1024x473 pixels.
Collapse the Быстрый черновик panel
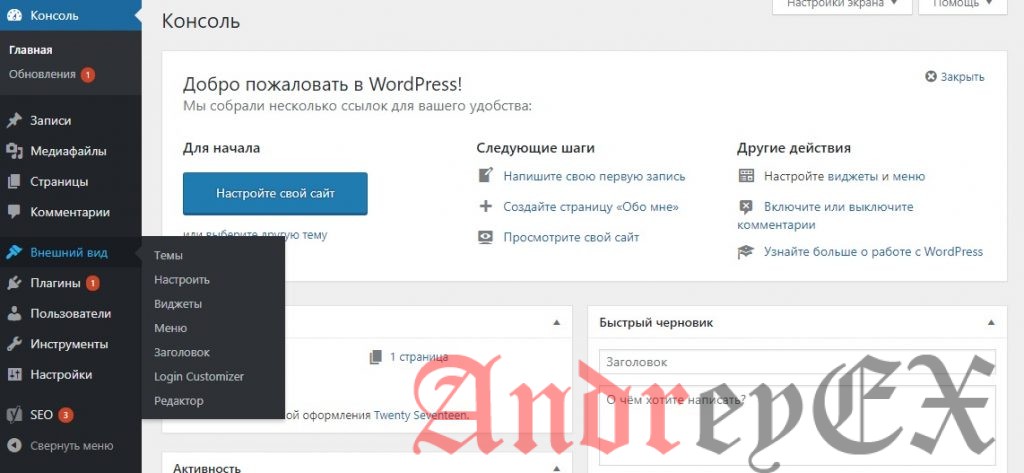click(x=991, y=323)
